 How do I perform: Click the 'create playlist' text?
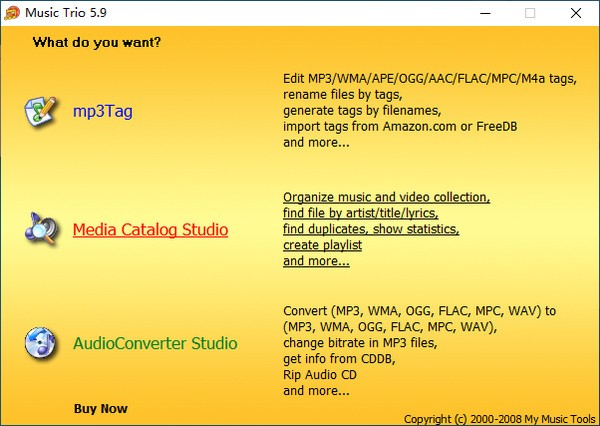click(323, 245)
